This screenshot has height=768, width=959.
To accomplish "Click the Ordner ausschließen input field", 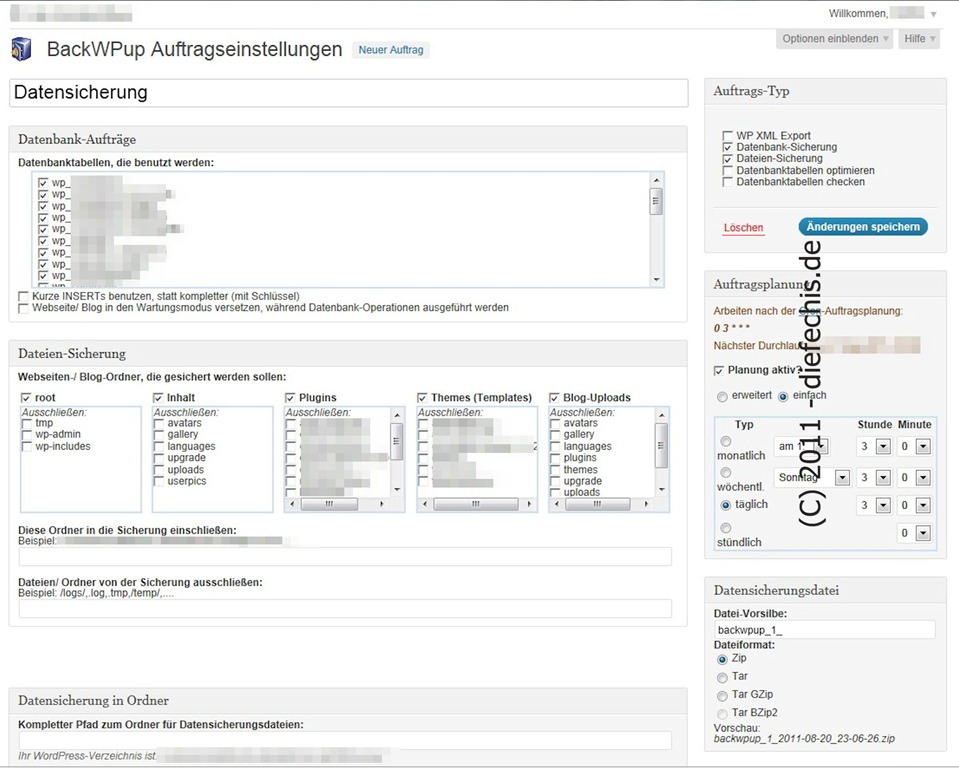I will [x=345, y=608].
